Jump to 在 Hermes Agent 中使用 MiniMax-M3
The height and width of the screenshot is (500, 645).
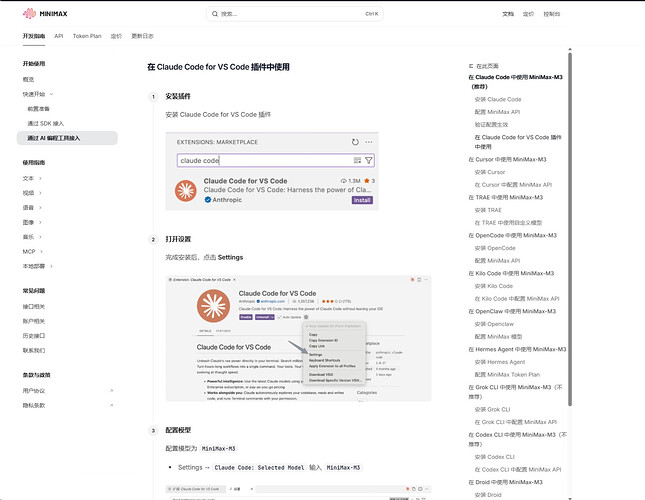click(x=517, y=350)
